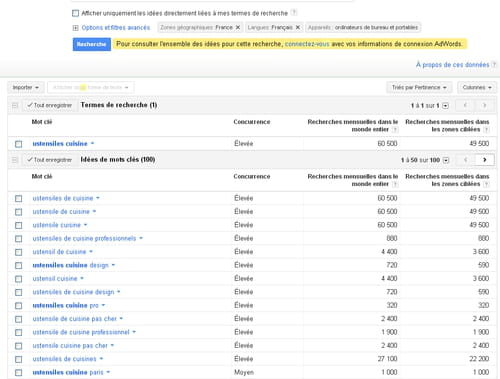Click 'Moyen' competition value for paris keyword

coord(244,372)
